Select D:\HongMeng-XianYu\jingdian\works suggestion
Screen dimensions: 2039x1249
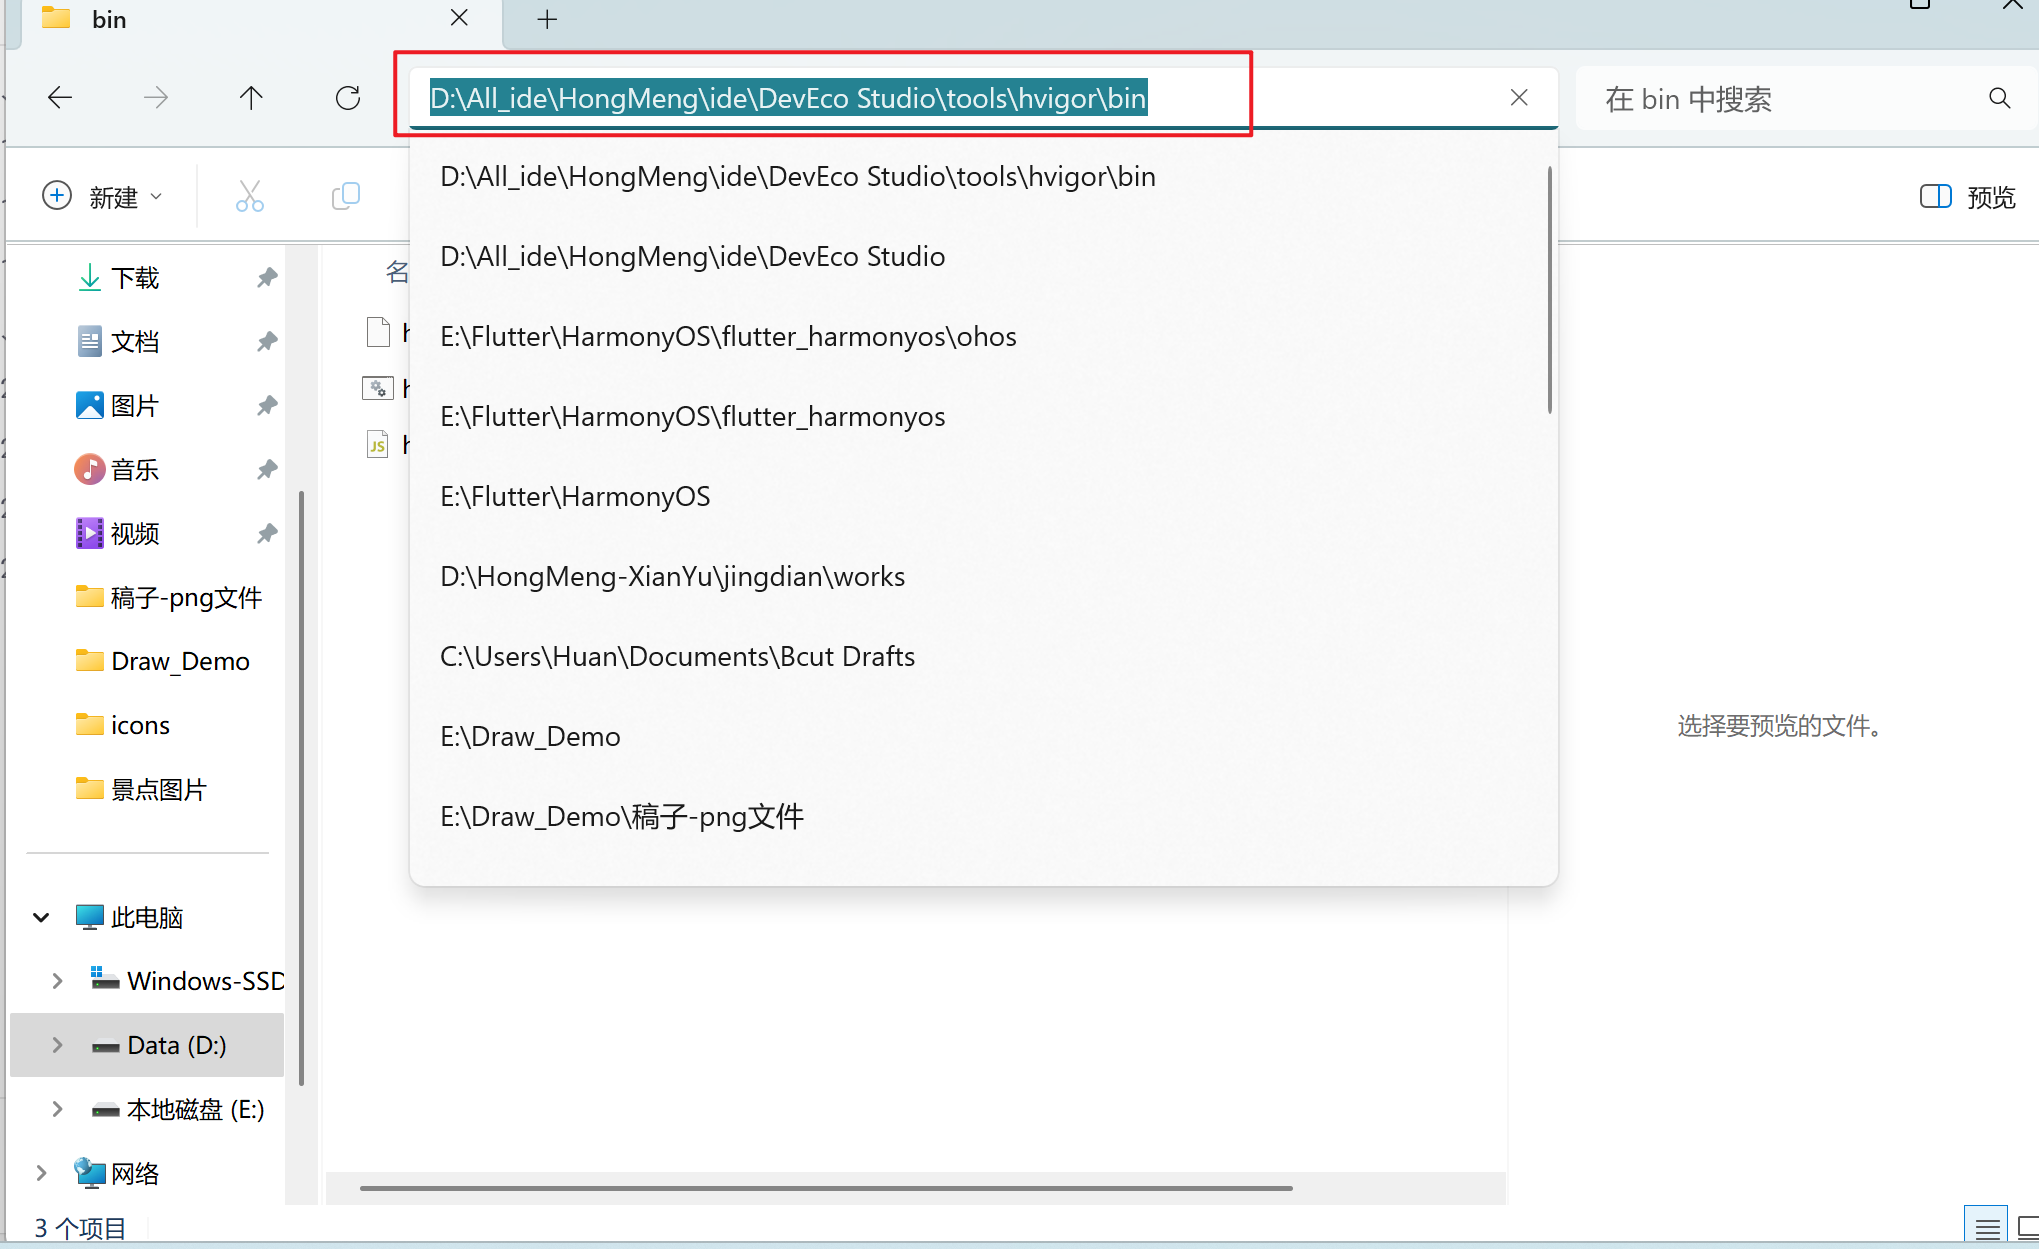672,577
